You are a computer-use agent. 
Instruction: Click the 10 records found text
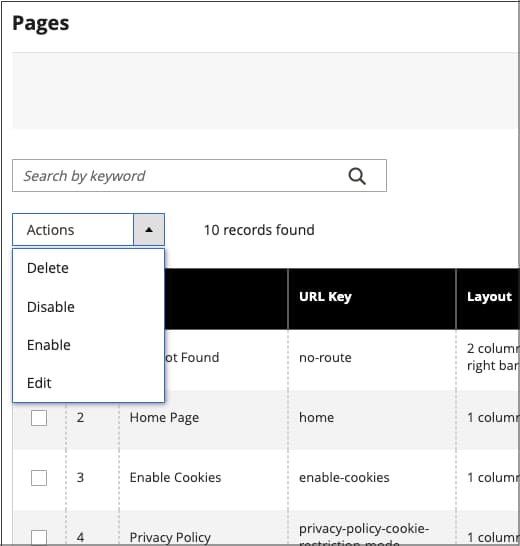click(x=259, y=230)
